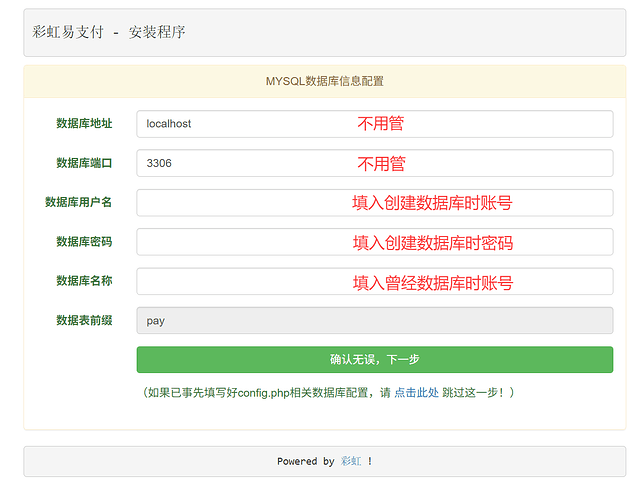This screenshot has height=500, width=644.
Task: Click the Powered by footer text
Action: tap(305, 461)
